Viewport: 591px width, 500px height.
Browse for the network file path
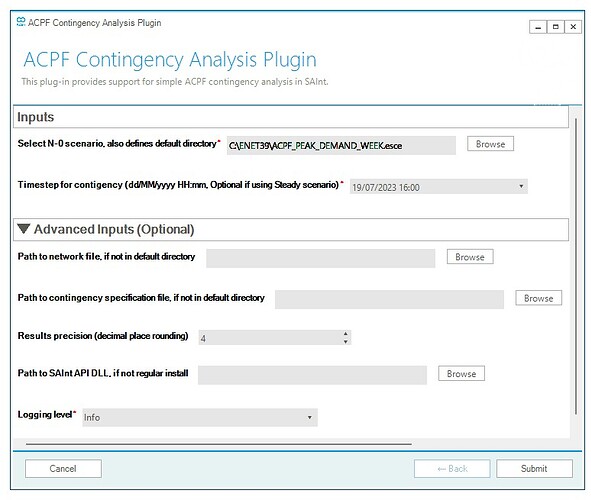point(470,257)
